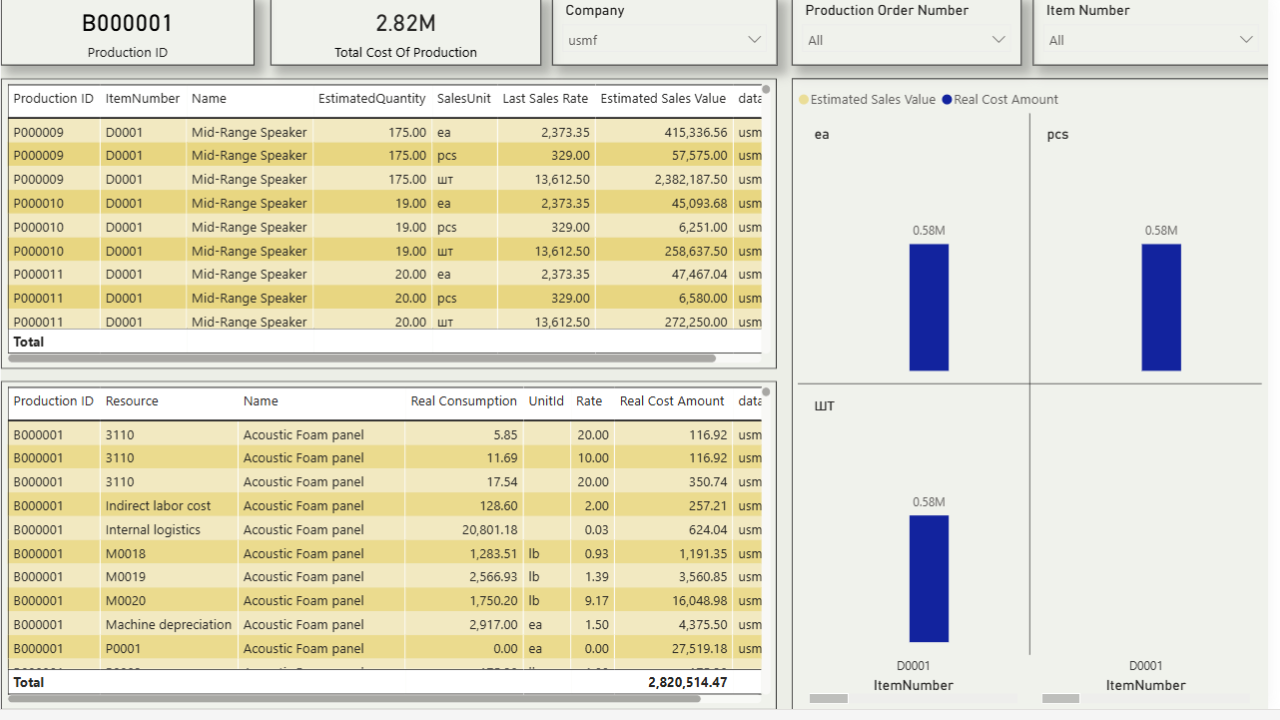
Task: Click horizontal scrollbar of top table
Action: (x=363, y=358)
